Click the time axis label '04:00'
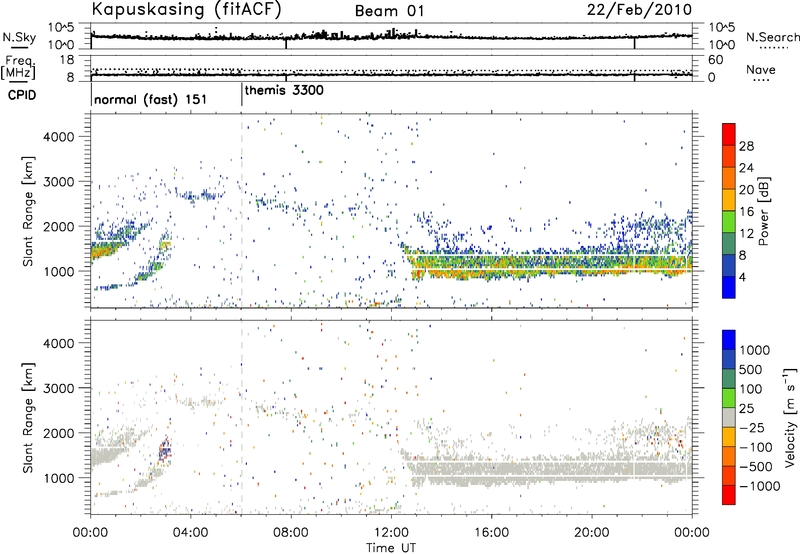Image resolution: width=800 pixels, height=554 pixels. (x=191, y=533)
